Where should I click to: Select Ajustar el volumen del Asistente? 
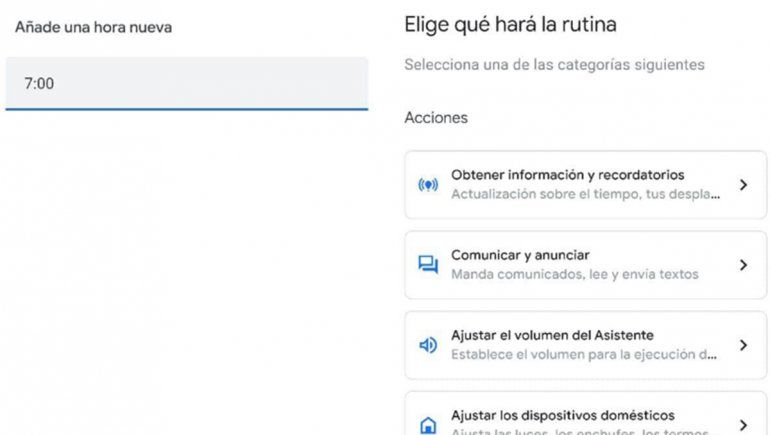(x=552, y=335)
